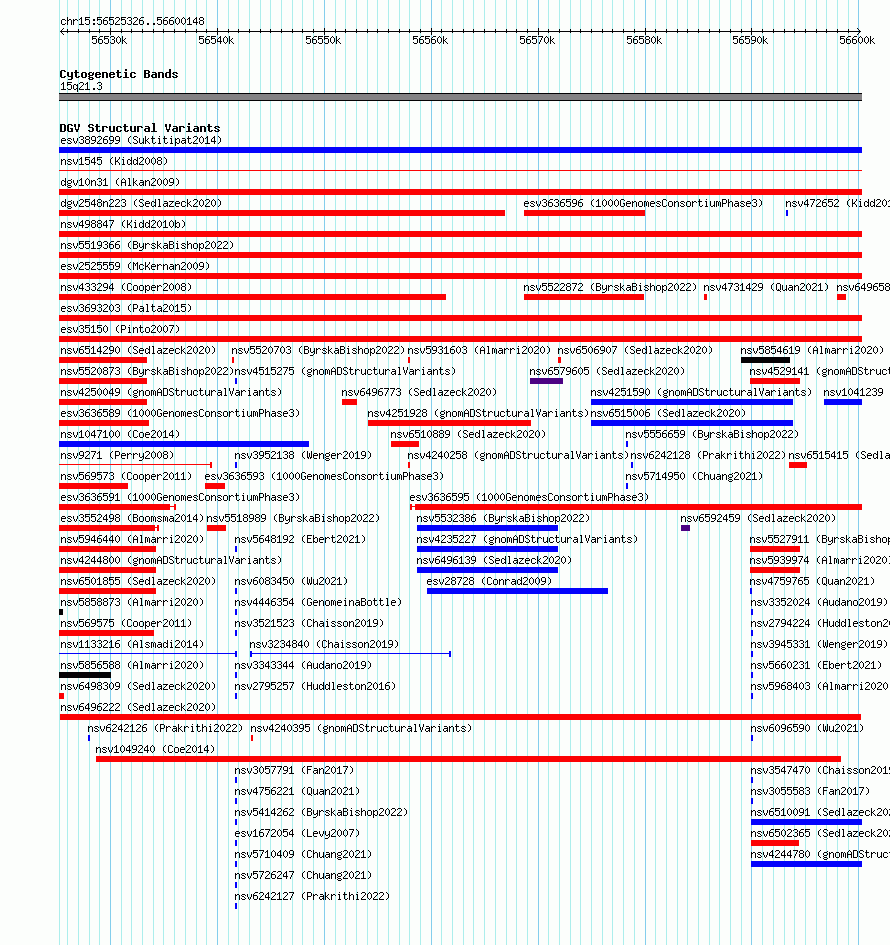The width and height of the screenshot is (890, 945).
Task: Click nsv433294 (Cooper2008) label
Action: 126,288
